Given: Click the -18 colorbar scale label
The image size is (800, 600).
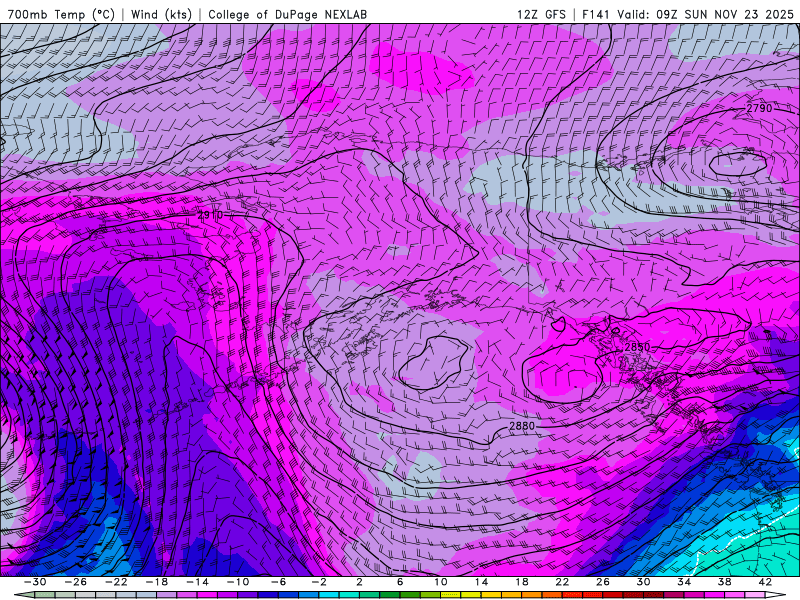Looking at the screenshot, I should (x=157, y=582).
